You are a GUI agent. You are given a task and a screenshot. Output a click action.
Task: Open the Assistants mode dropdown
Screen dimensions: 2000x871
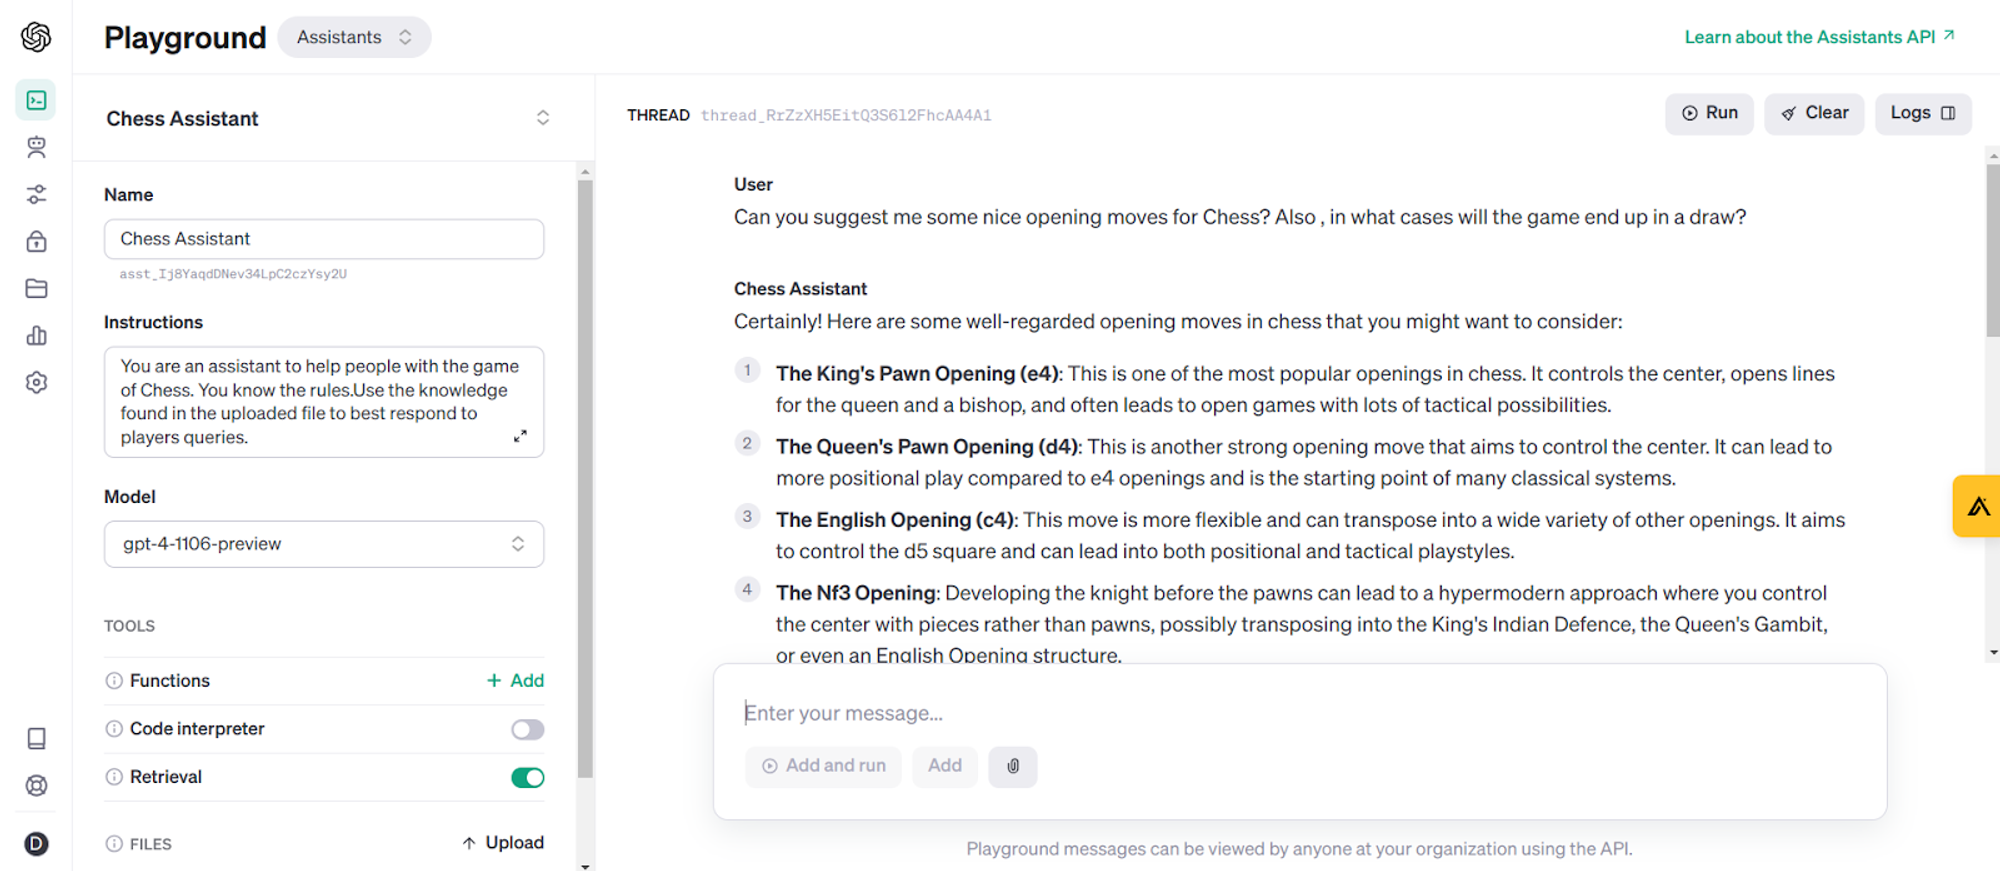click(x=354, y=37)
